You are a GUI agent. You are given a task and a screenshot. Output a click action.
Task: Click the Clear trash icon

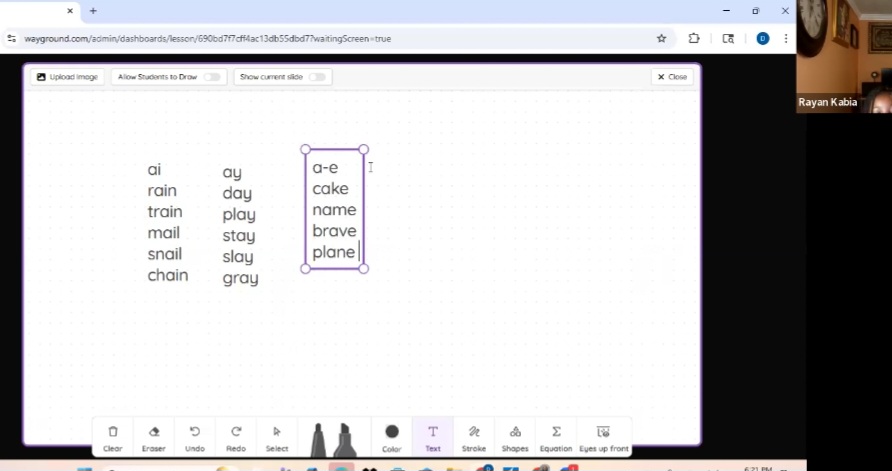point(113,438)
